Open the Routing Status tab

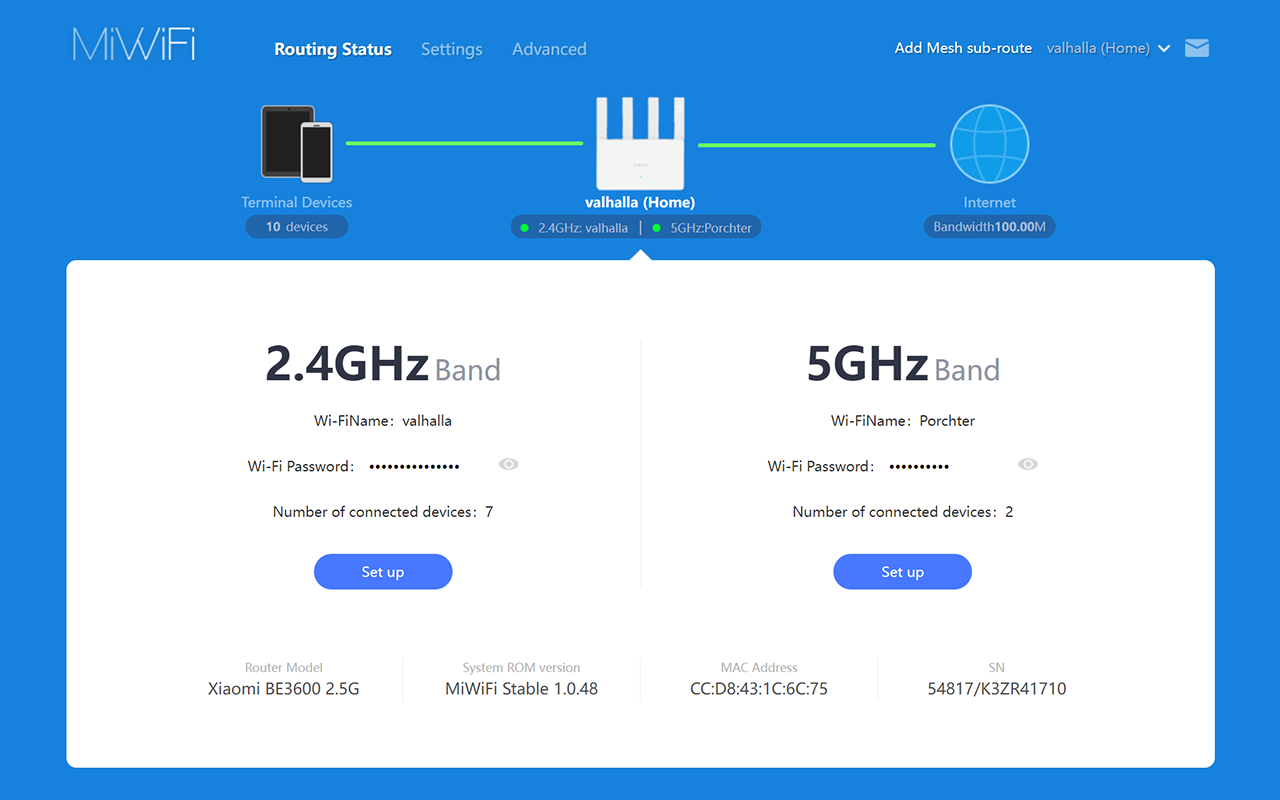tap(333, 49)
